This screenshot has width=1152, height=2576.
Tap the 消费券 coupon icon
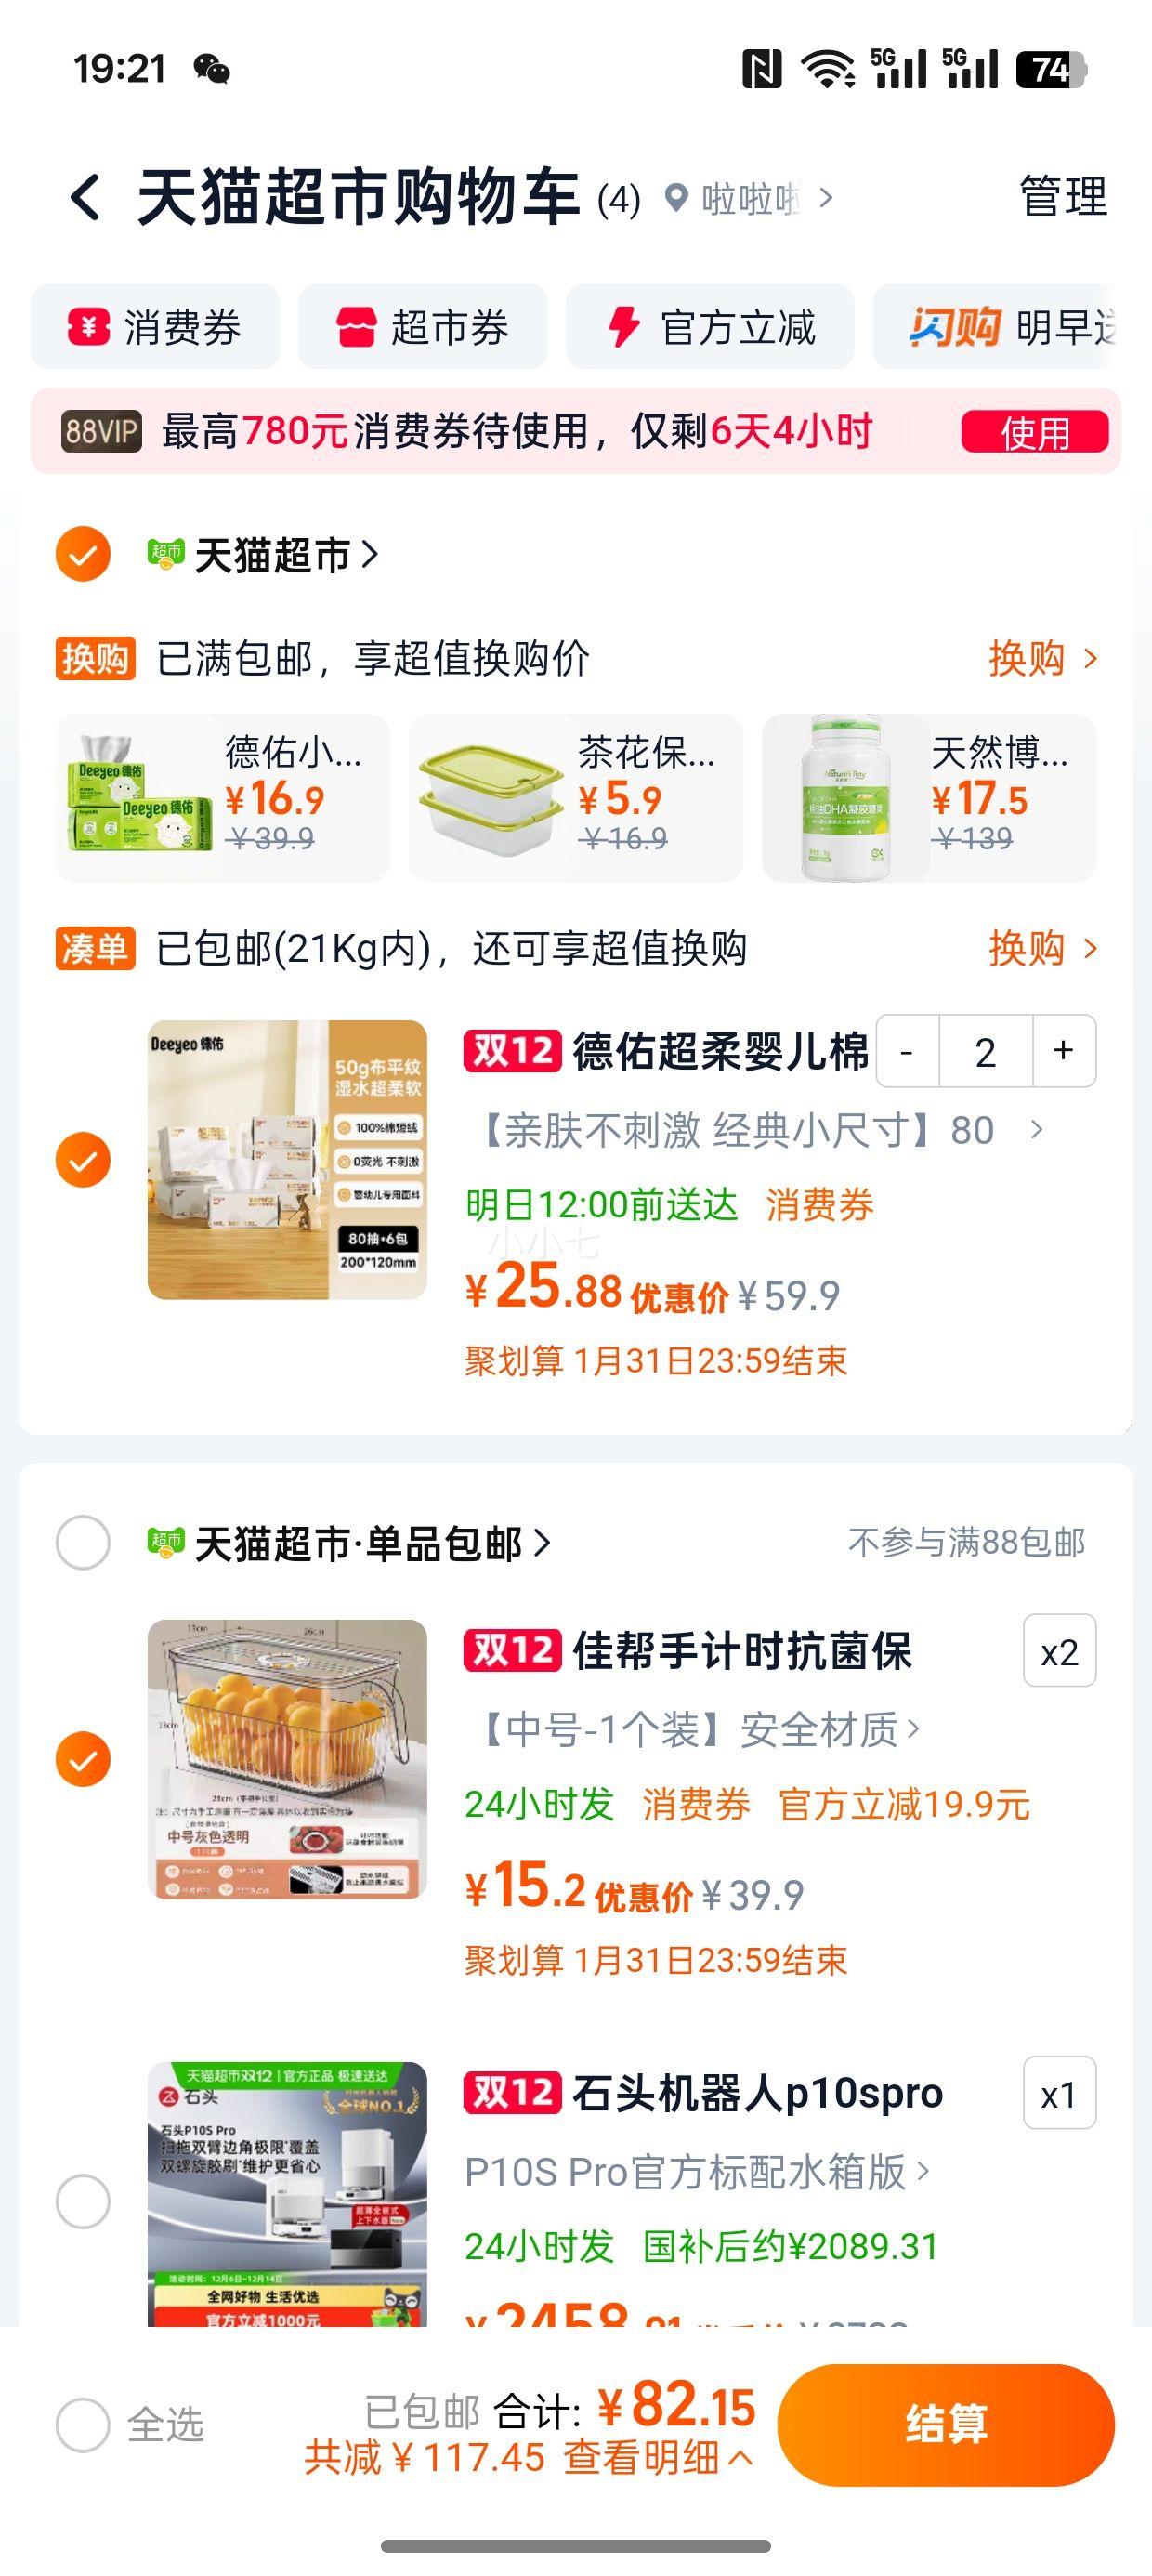point(88,327)
